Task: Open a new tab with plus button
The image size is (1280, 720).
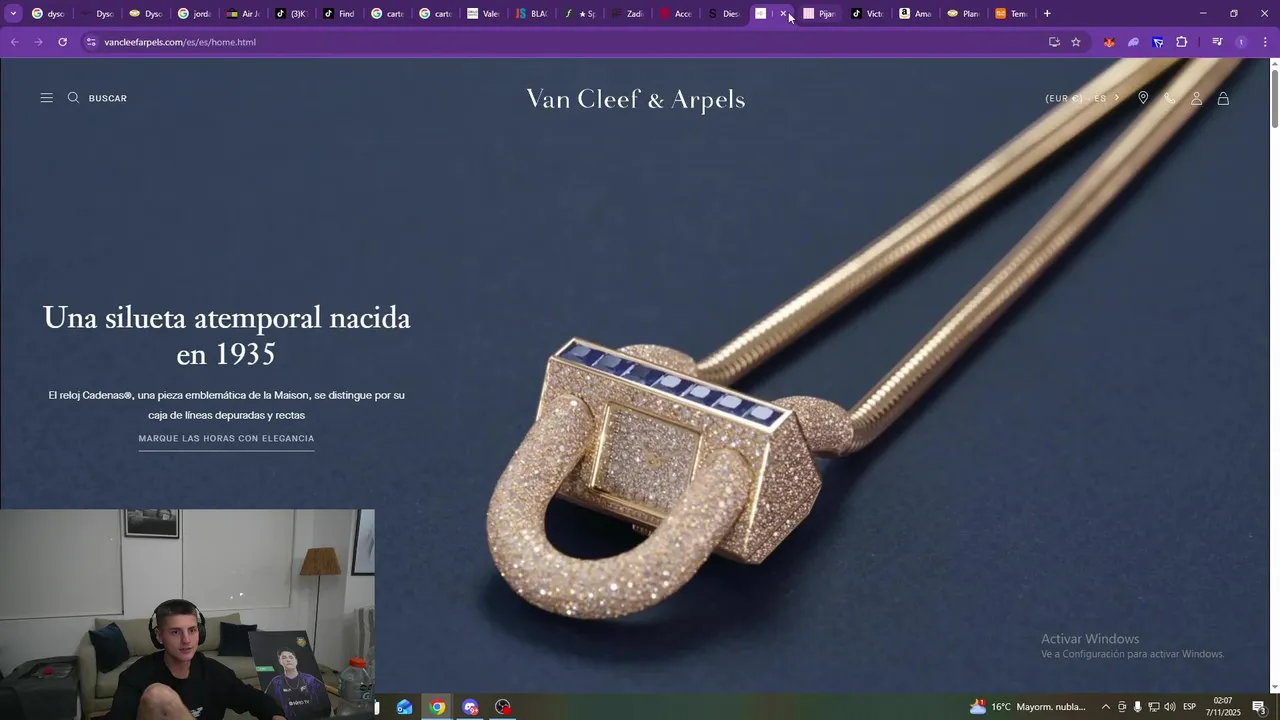Action: 1047,14
